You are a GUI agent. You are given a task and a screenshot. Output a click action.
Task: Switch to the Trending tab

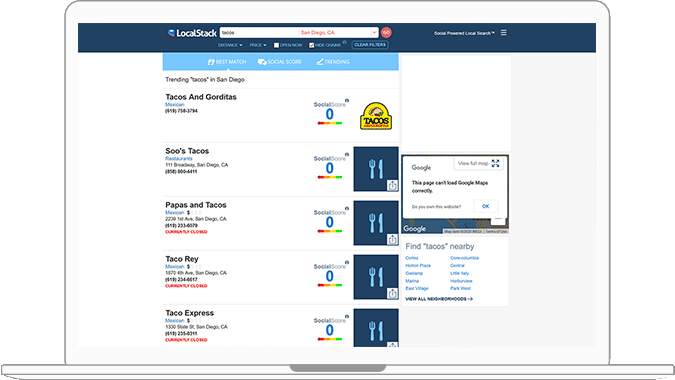pos(333,62)
